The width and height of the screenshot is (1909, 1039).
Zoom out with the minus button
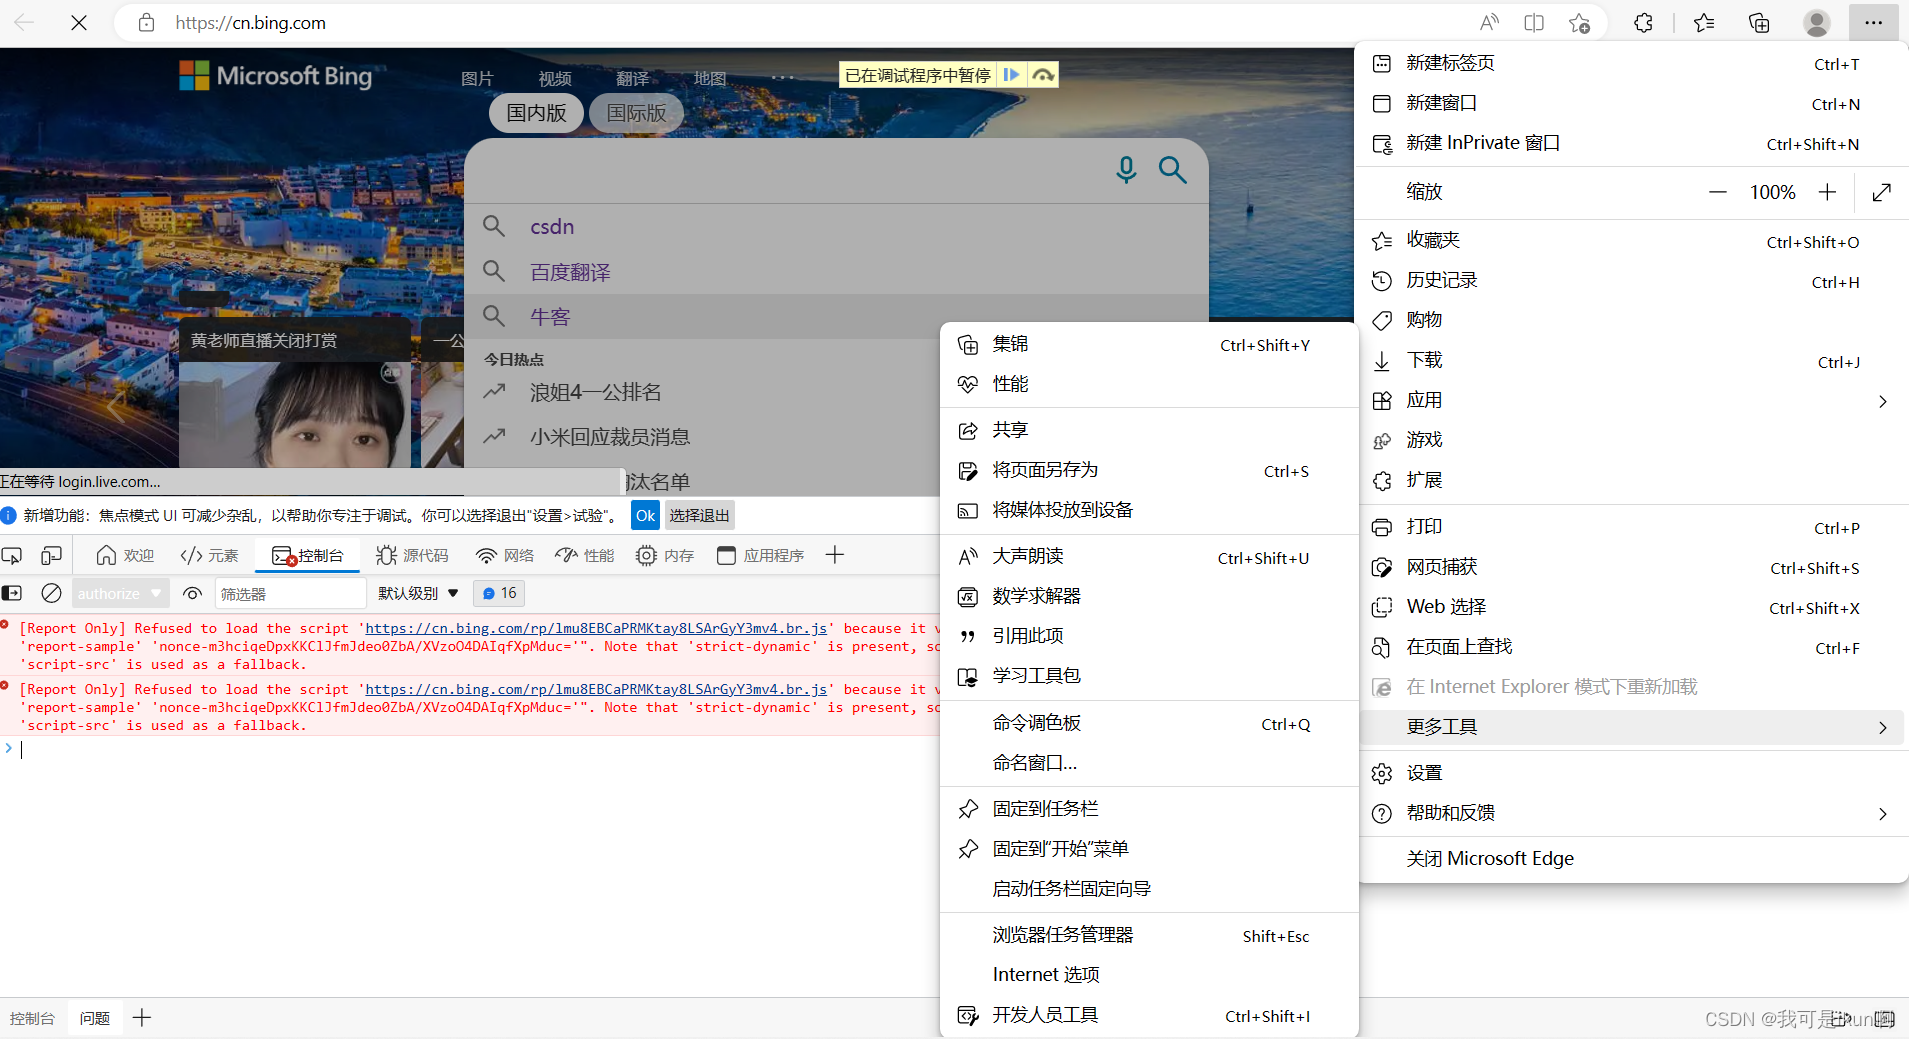coord(1718,192)
